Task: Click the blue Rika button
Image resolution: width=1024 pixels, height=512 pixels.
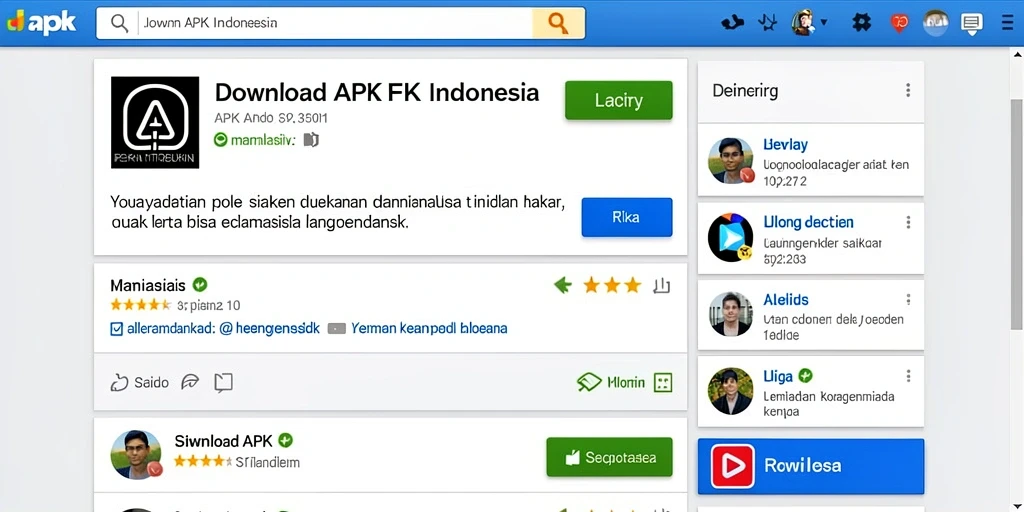Action: (x=626, y=217)
